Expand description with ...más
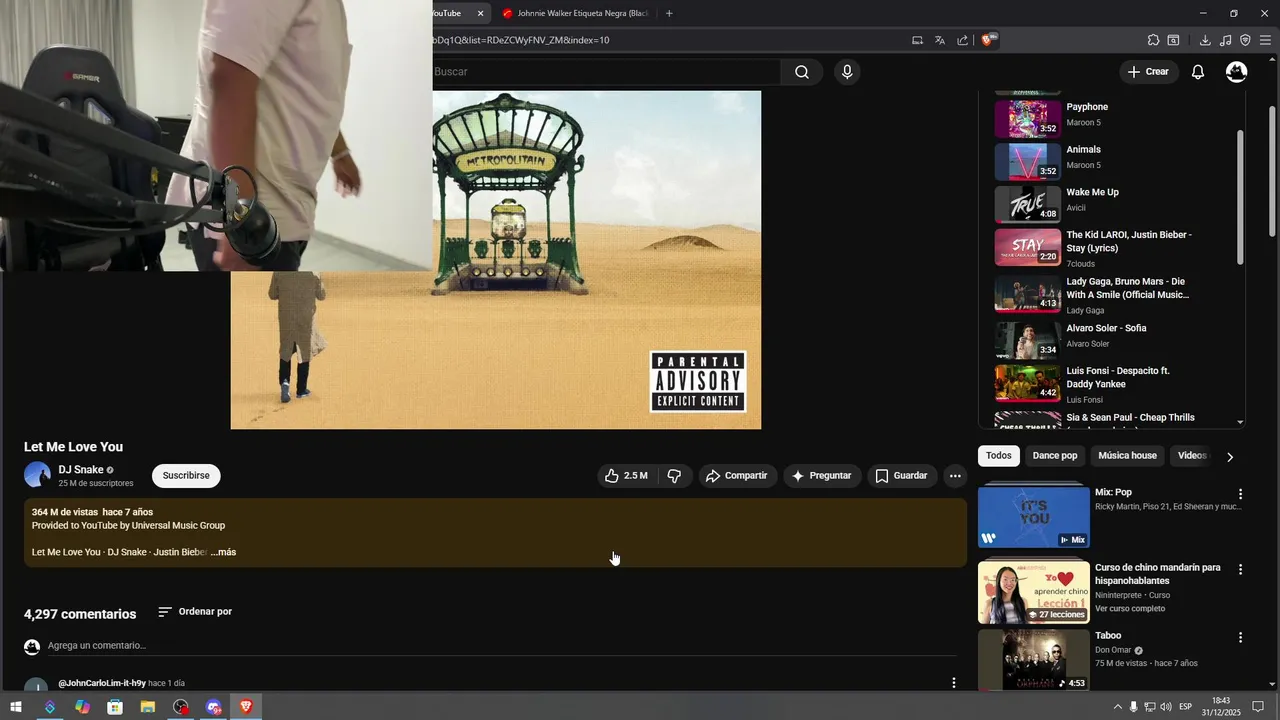Image resolution: width=1280 pixels, height=720 pixels. [223, 552]
